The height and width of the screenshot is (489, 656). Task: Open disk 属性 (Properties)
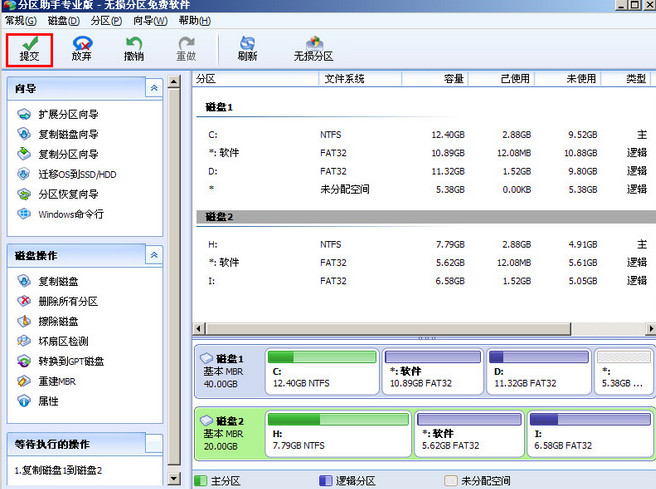(x=38, y=401)
